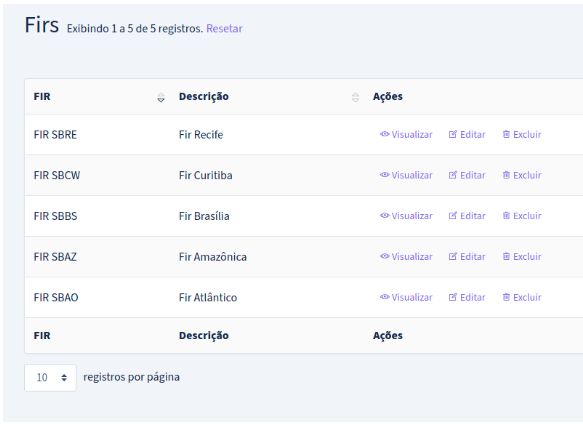This screenshot has width=583, height=428.
Task: Sort table by FIR column arrows
Action: (x=161, y=97)
